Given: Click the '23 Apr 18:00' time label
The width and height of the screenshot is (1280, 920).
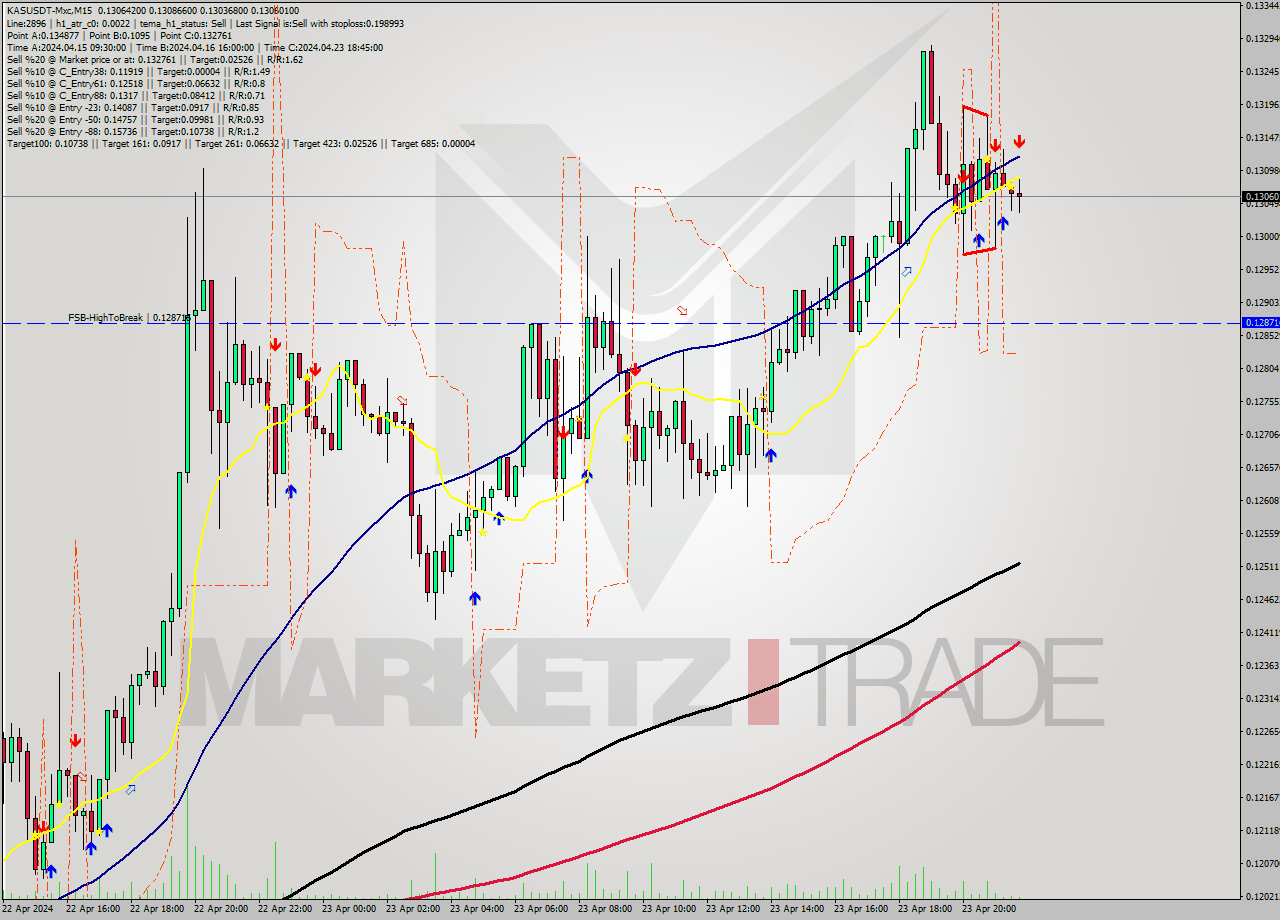Looking at the screenshot, I should point(925,909).
